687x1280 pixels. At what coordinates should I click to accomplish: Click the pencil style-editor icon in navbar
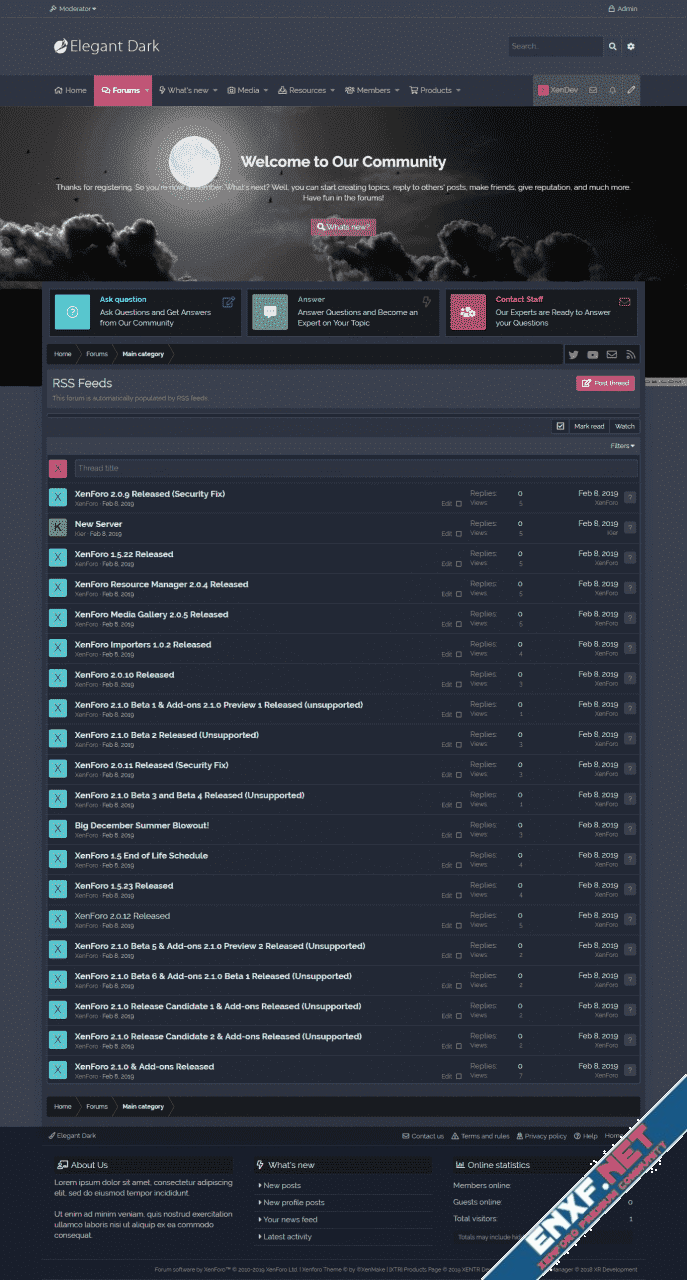tap(631, 90)
